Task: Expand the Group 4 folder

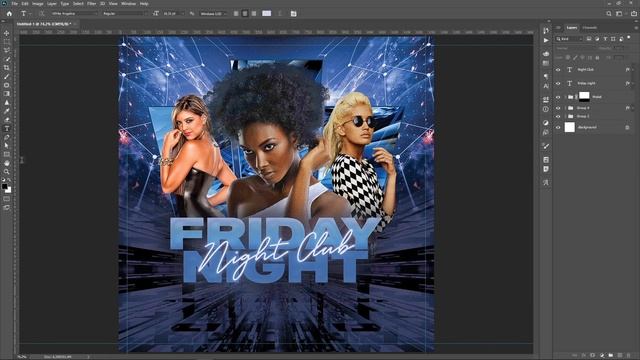Action: pyautogui.click(x=566, y=108)
